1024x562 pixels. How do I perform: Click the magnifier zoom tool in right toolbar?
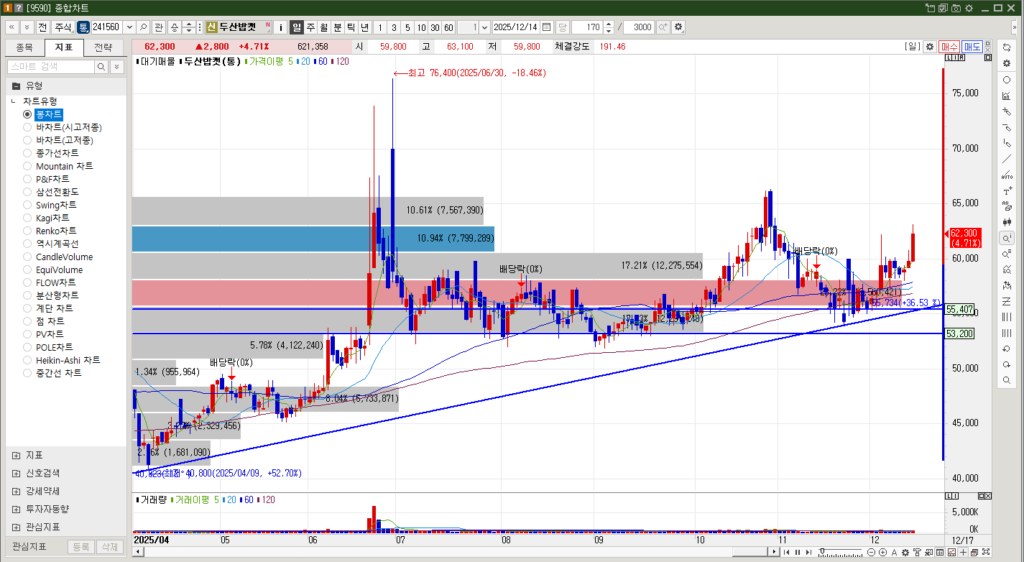click(1006, 238)
